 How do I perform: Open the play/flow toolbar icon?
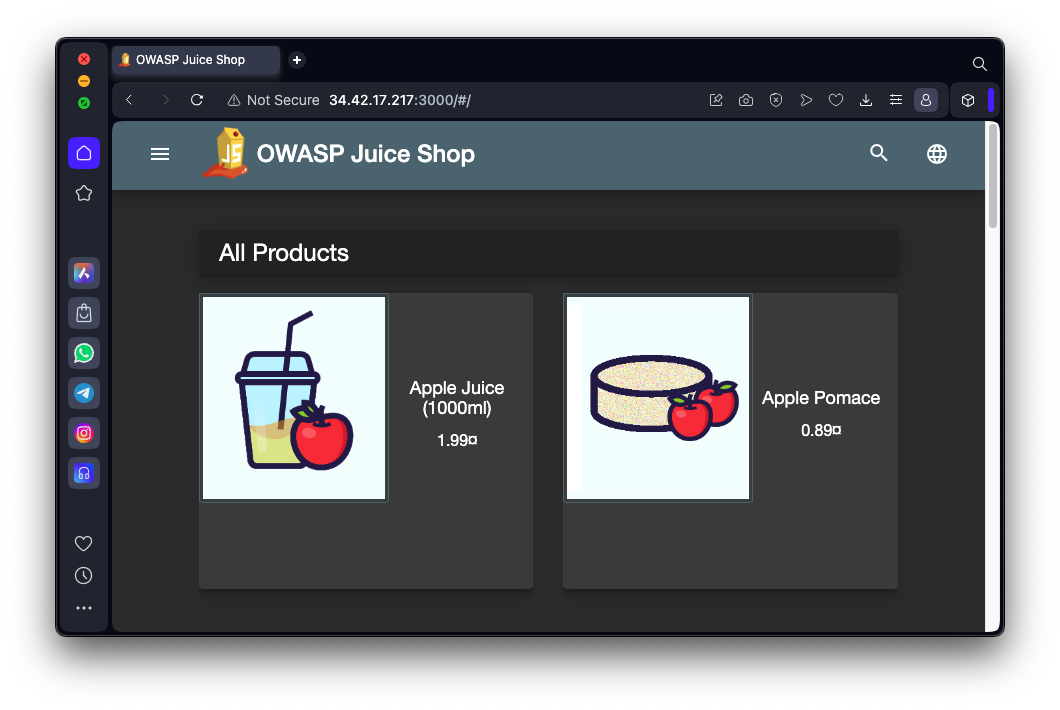click(806, 100)
